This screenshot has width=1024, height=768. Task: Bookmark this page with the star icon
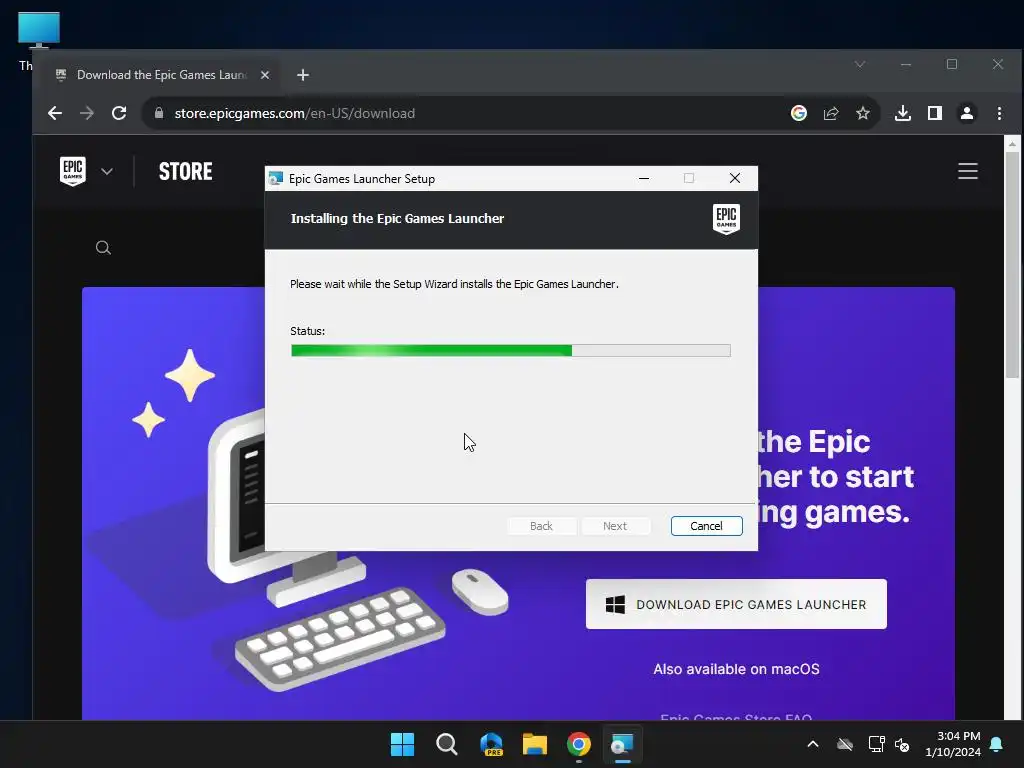click(863, 113)
